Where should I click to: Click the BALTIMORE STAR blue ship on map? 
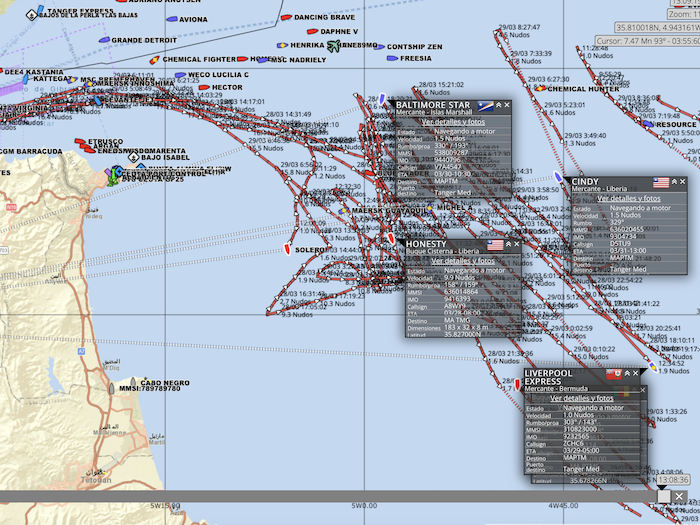click(382, 99)
